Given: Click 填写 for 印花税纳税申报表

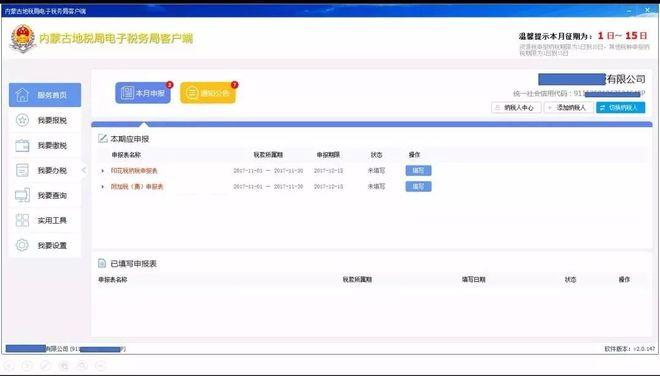Looking at the screenshot, I should 418,171.
